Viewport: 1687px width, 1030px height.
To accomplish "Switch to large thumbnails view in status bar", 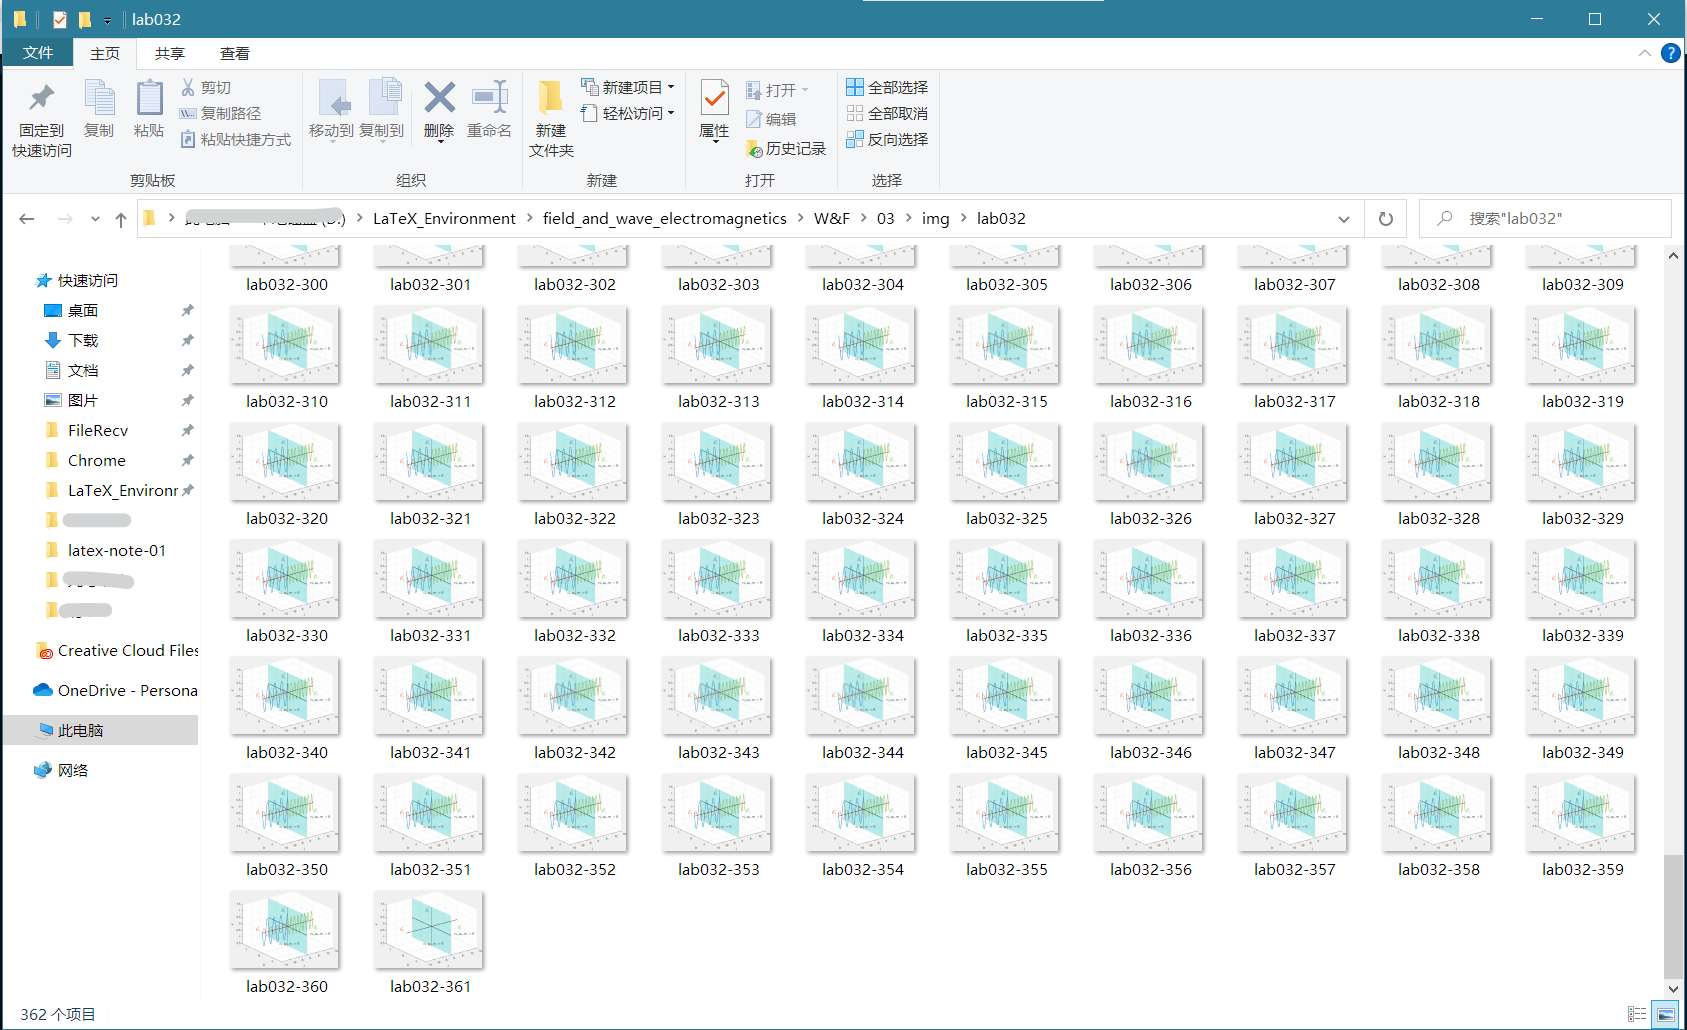I will [1666, 1014].
